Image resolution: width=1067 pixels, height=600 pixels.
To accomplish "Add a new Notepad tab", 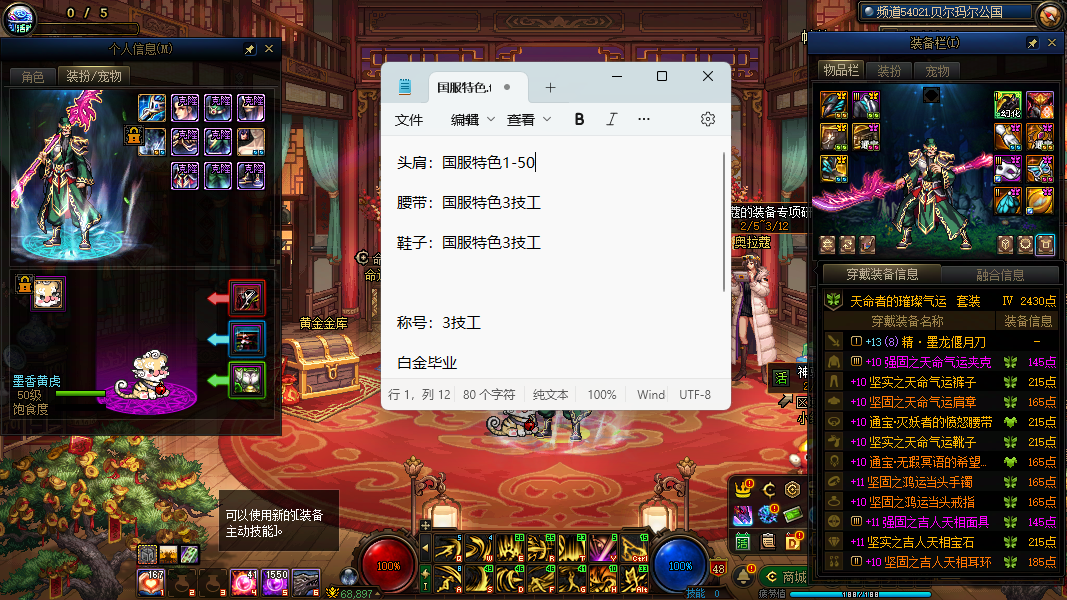I will (x=550, y=87).
